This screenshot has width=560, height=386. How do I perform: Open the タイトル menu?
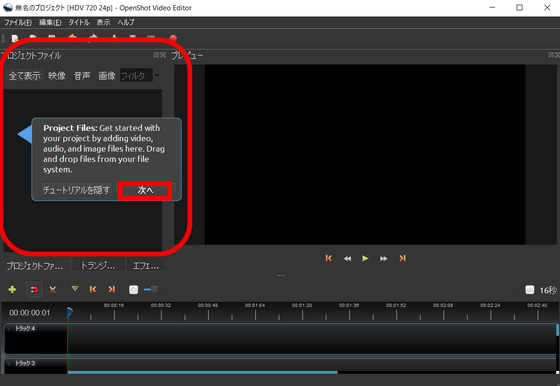click(79, 22)
